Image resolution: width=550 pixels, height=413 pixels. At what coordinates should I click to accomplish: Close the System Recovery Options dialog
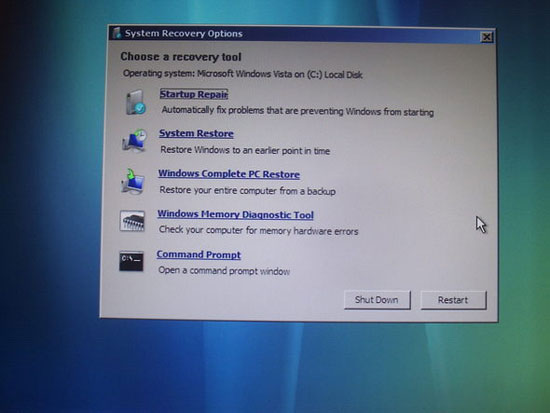[x=487, y=37]
